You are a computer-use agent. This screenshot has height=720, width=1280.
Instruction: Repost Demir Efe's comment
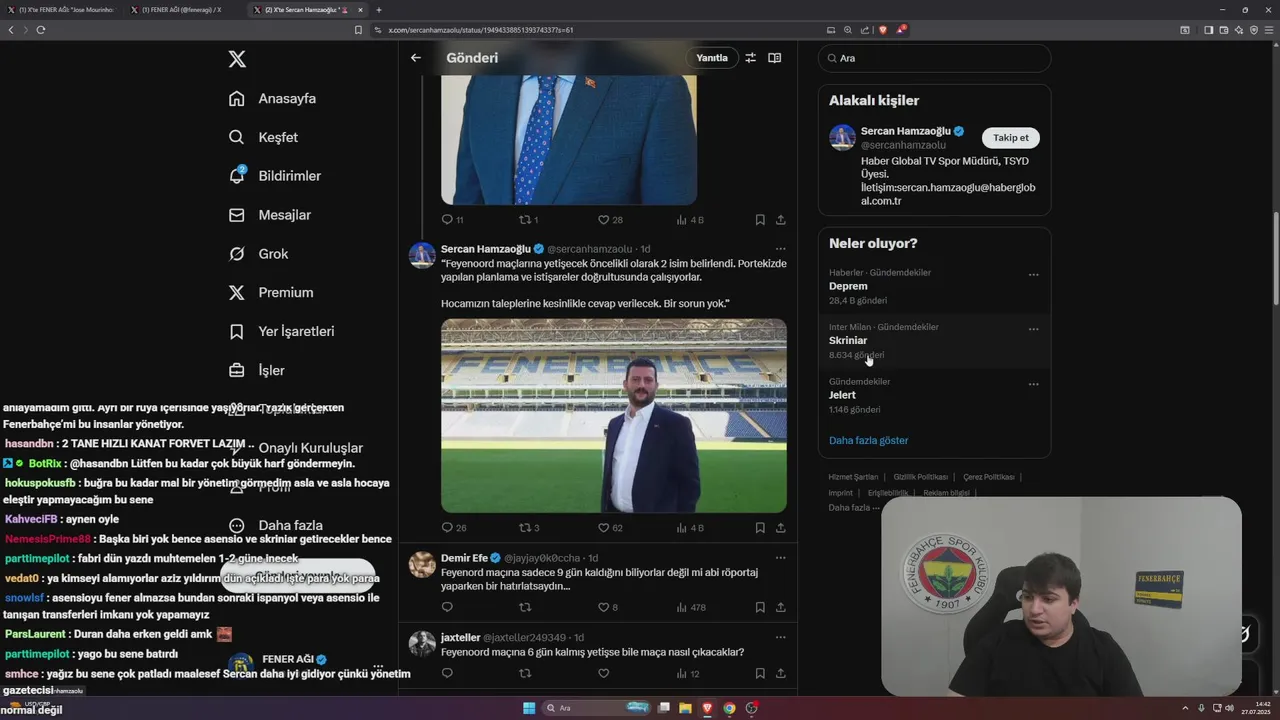pos(524,607)
